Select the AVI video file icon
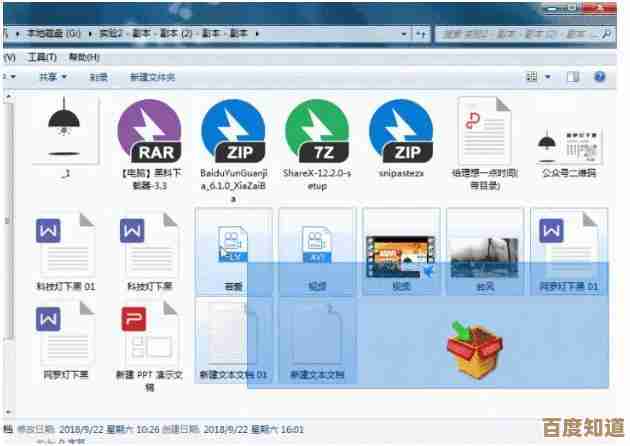Screen dimensions: 630x446 point(317,244)
